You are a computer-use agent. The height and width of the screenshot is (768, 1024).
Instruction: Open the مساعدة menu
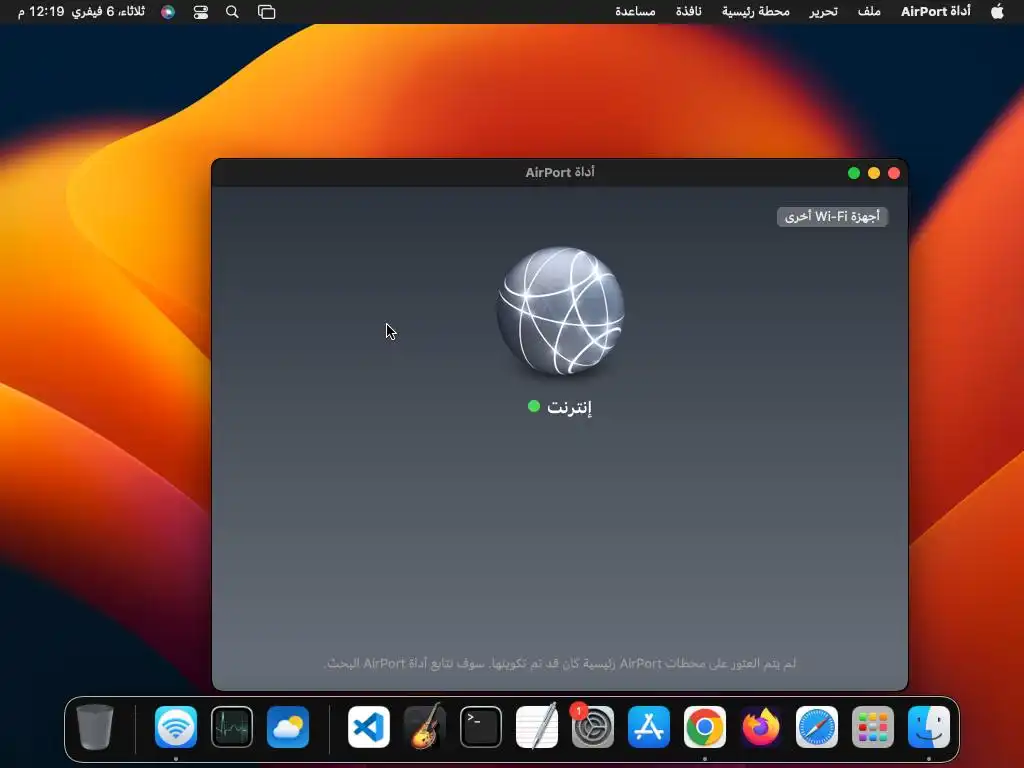pyautogui.click(x=635, y=12)
